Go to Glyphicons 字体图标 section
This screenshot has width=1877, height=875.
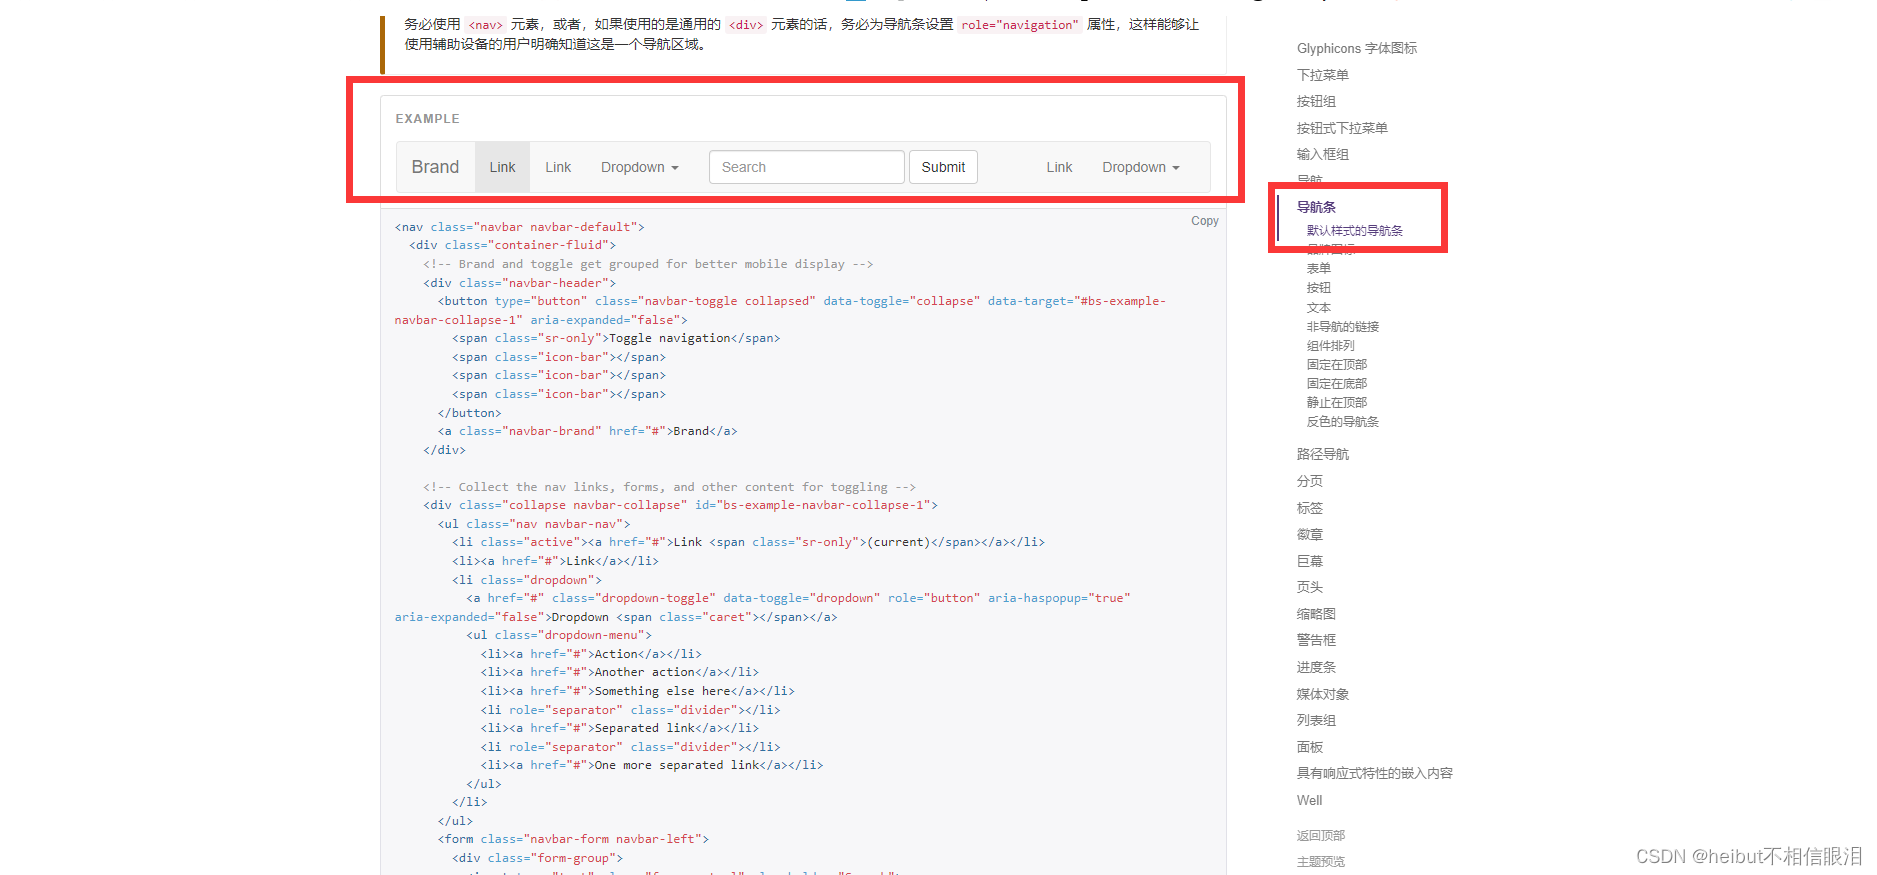click(x=1356, y=48)
